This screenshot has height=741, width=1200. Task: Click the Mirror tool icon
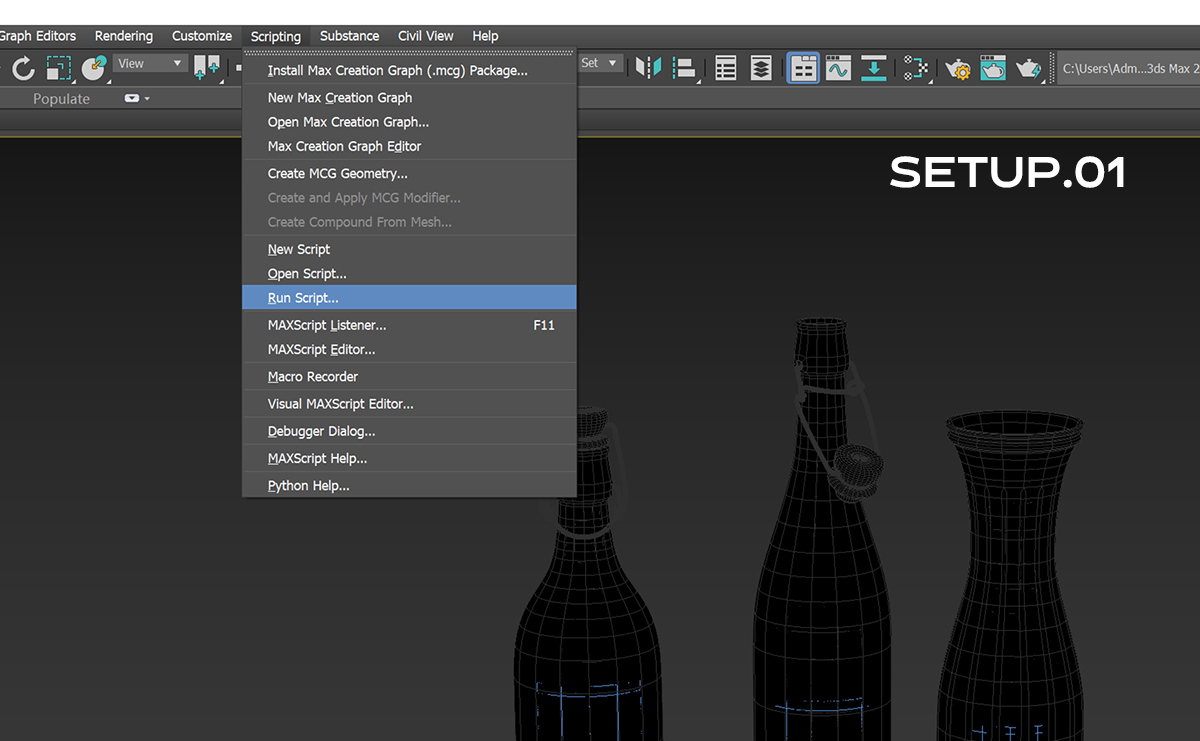[x=649, y=68]
